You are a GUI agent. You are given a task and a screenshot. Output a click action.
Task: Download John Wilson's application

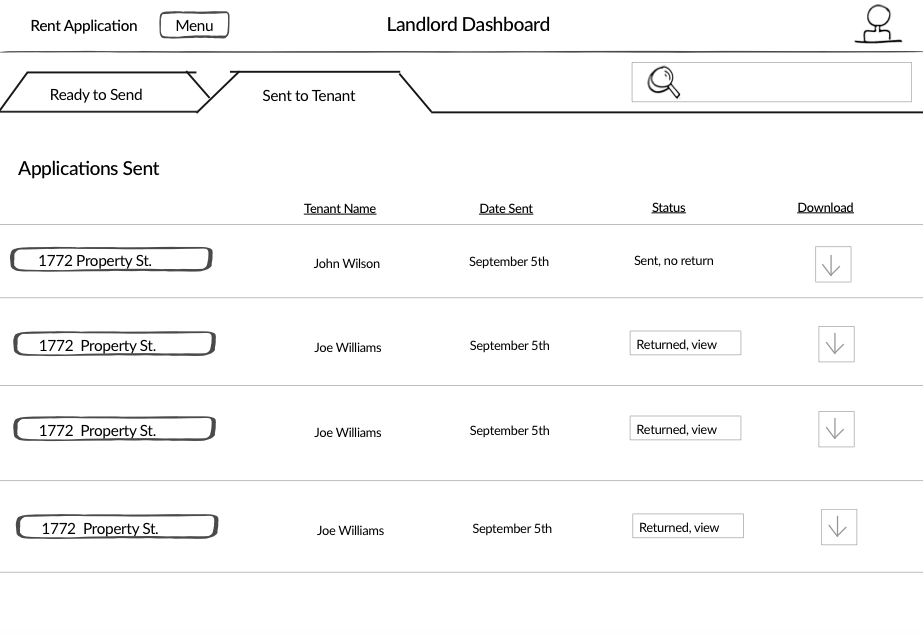coord(833,264)
